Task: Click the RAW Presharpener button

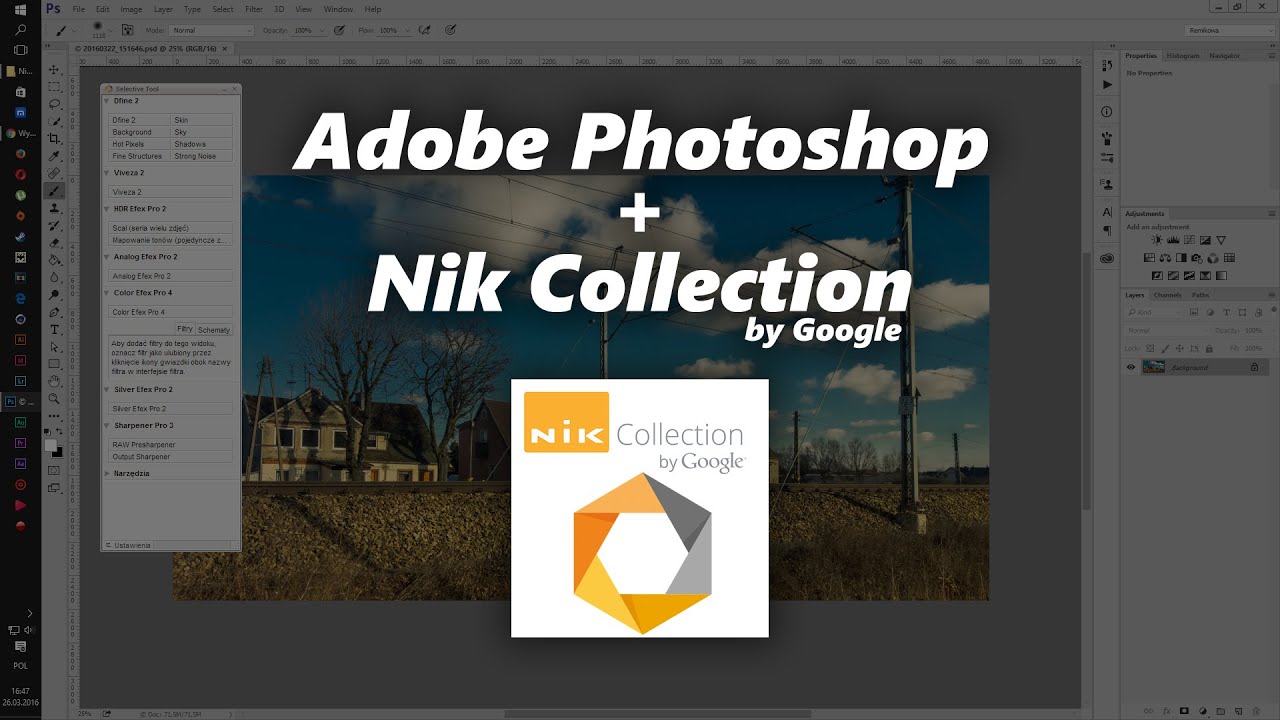Action: [170, 444]
